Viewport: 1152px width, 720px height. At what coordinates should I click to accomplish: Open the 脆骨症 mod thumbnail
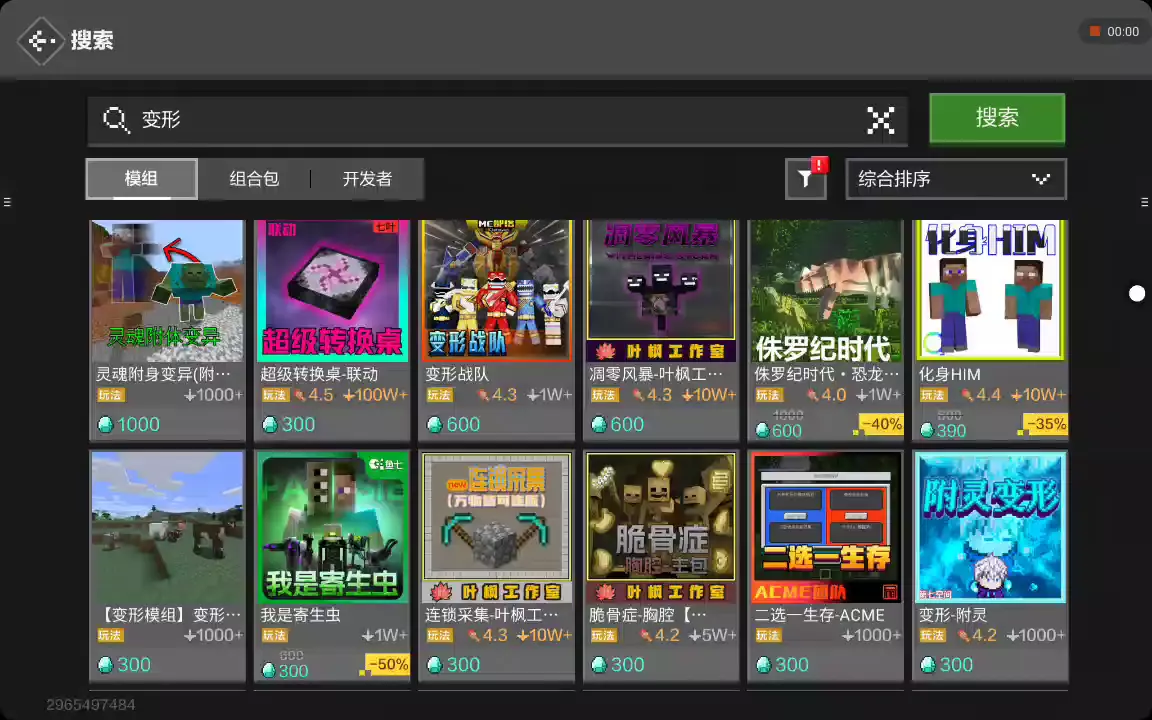(x=661, y=527)
